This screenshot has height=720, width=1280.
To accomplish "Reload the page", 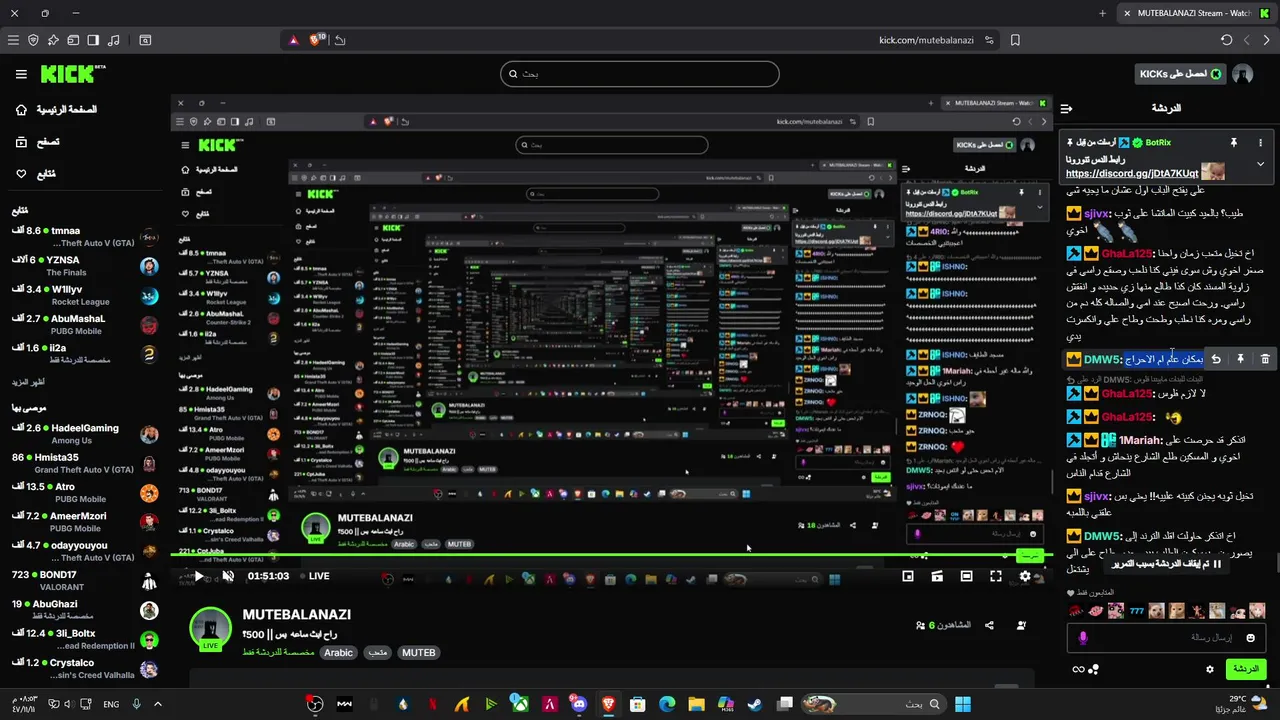I will [1227, 40].
